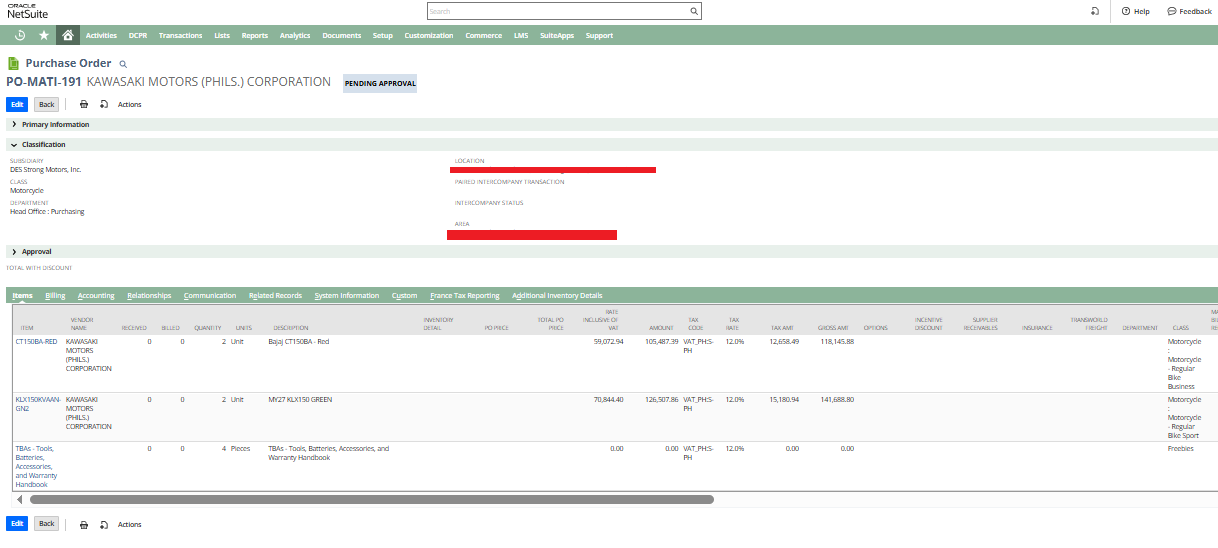The width and height of the screenshot is (1218, 548).
Task: Open the TBAs Tools, Batteries item link
Action: [36, 466]
